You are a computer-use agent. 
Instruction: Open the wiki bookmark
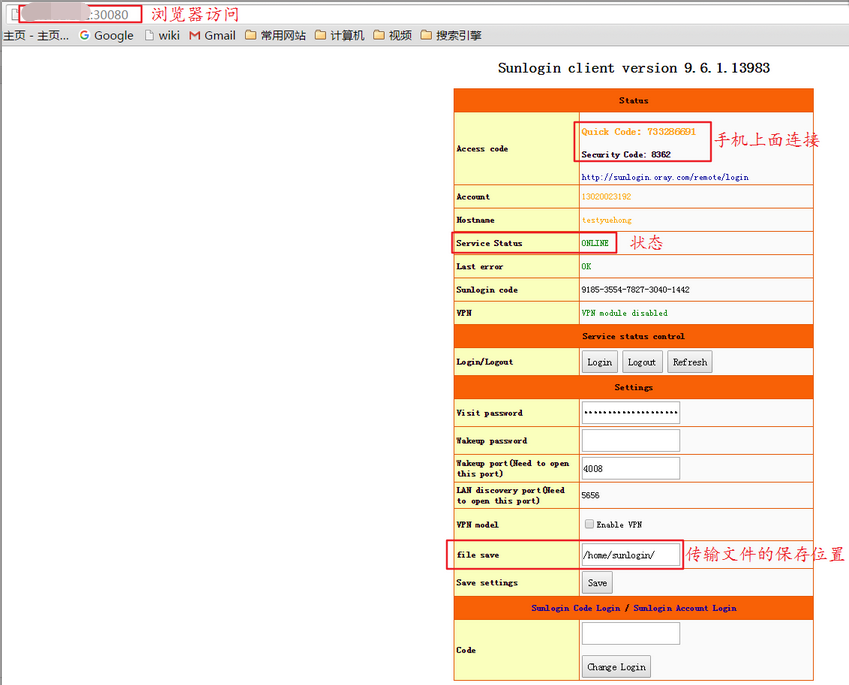(x=162, y=36)
